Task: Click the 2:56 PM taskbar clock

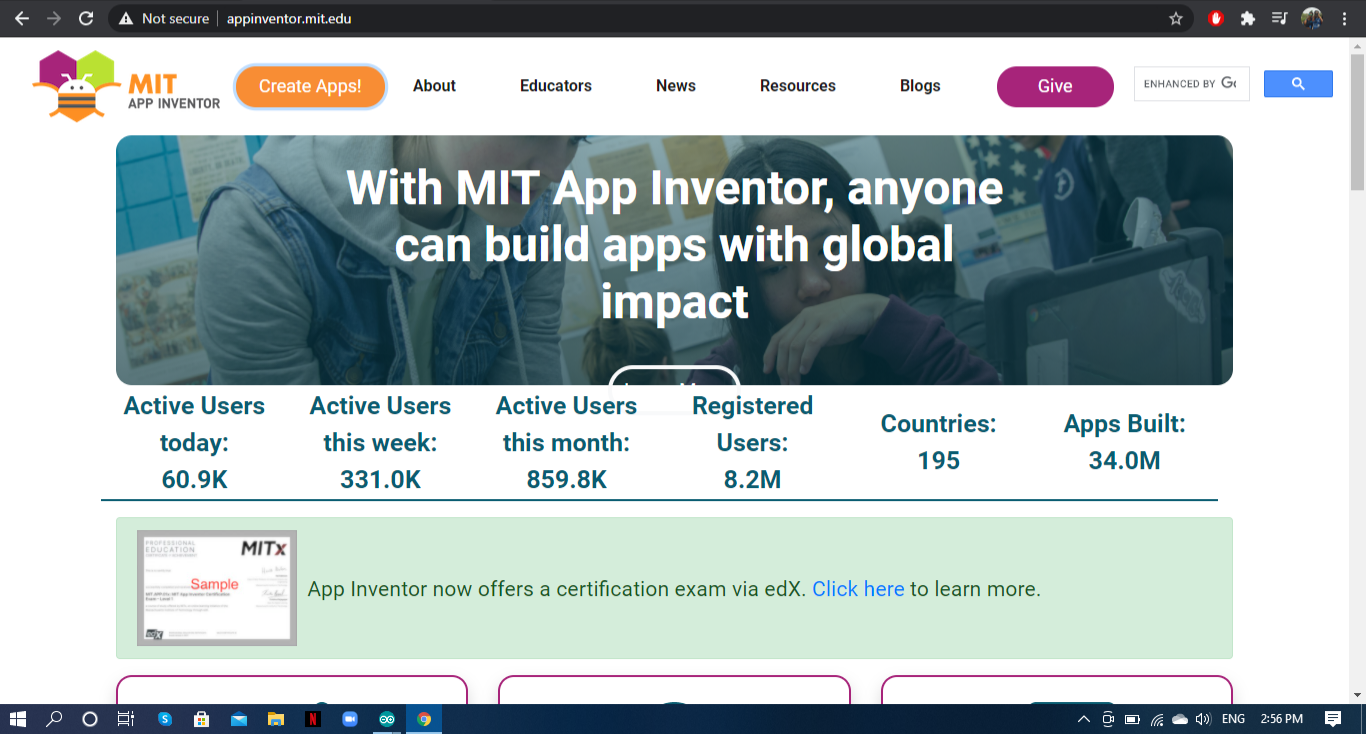Action: click(x=1282, y=719)
